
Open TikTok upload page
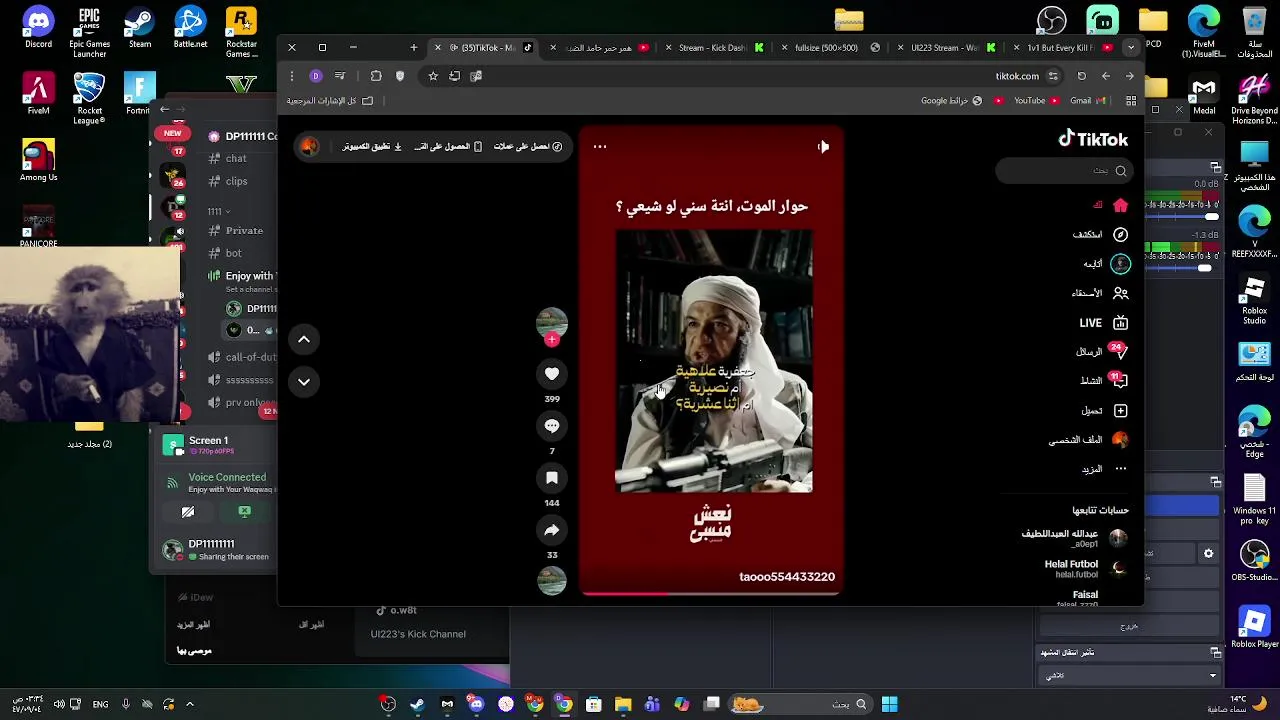[1104, 410]
